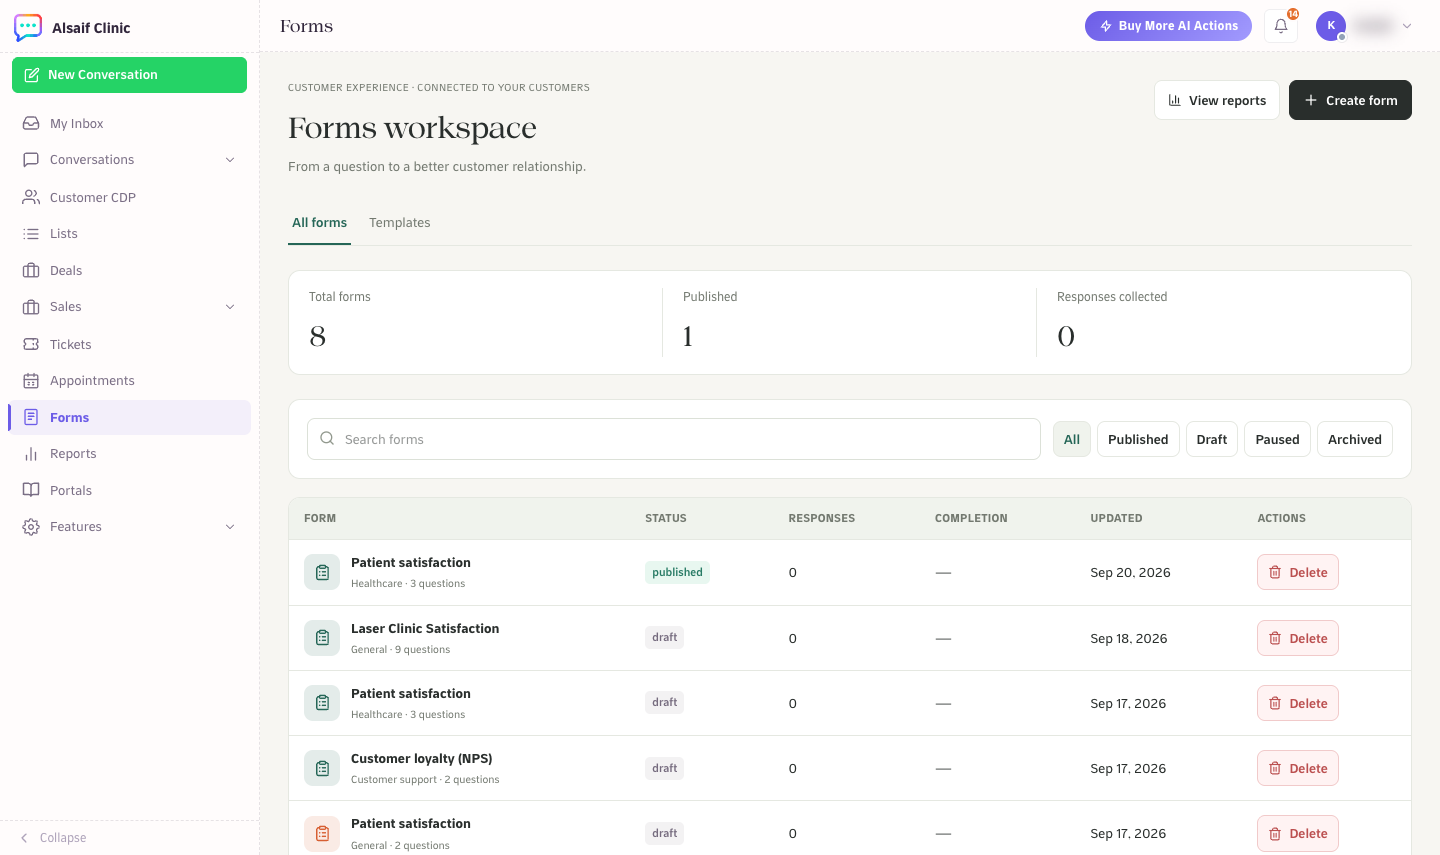
Task: Open Reports in sidebar
Action: [129, 453]
